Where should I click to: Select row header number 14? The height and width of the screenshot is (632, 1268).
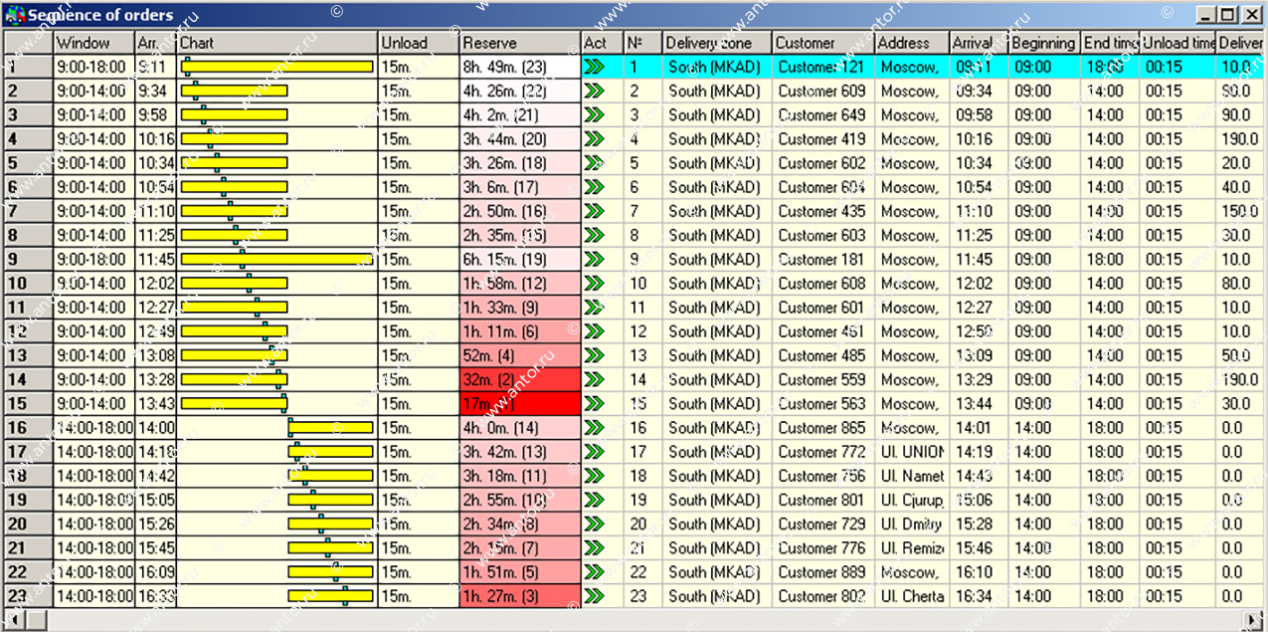[28, 379]
